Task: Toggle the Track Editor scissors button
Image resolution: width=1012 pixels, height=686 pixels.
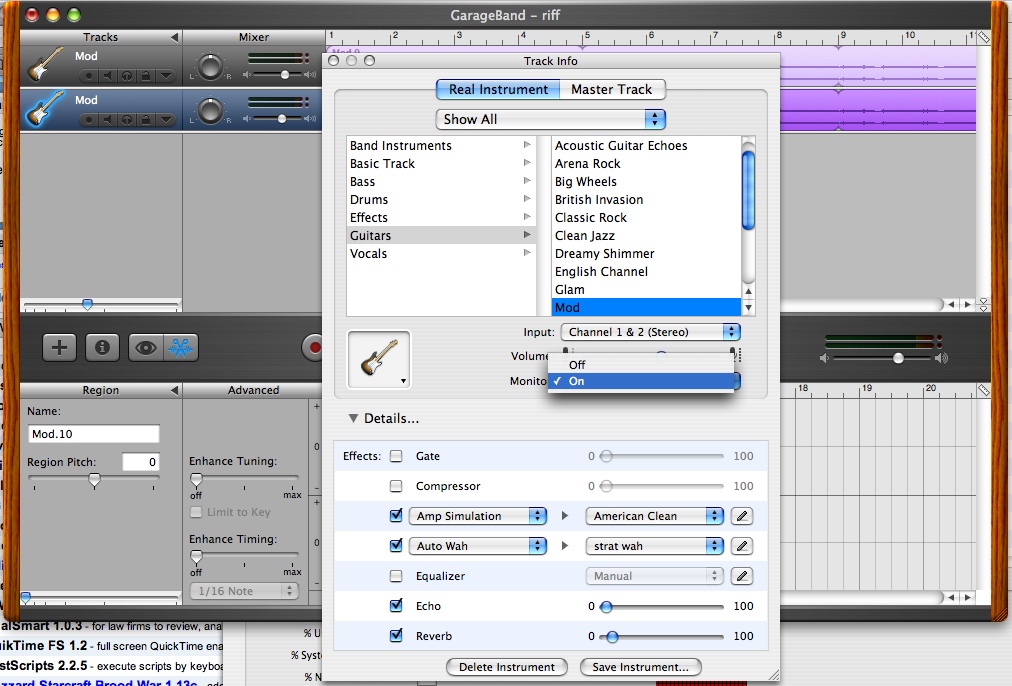Action: click(x=181, y=348)
